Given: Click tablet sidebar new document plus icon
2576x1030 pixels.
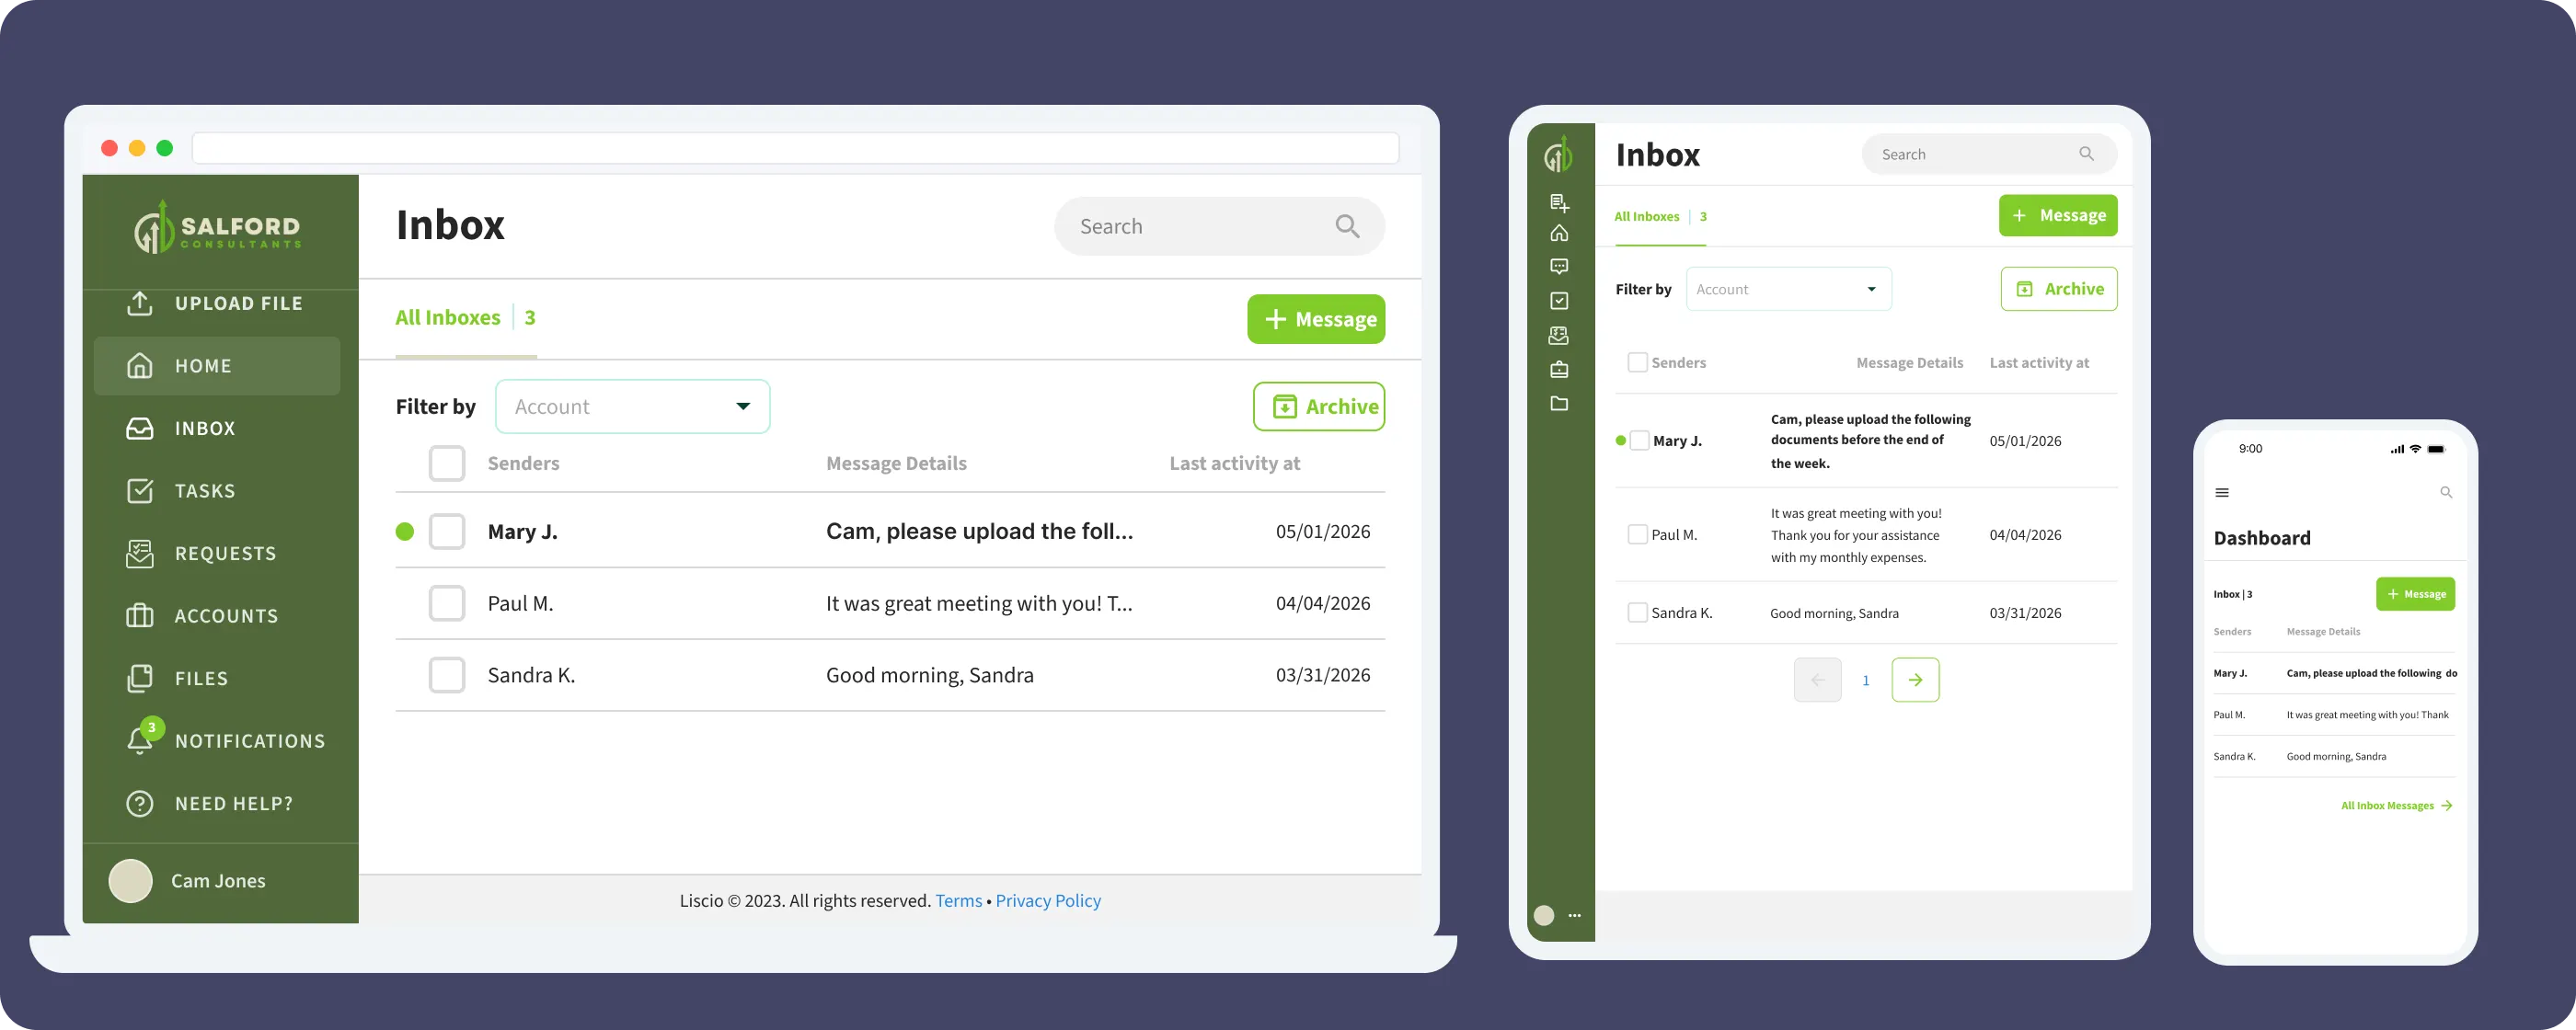Looking at the screenshot, I should (1559, 203).
